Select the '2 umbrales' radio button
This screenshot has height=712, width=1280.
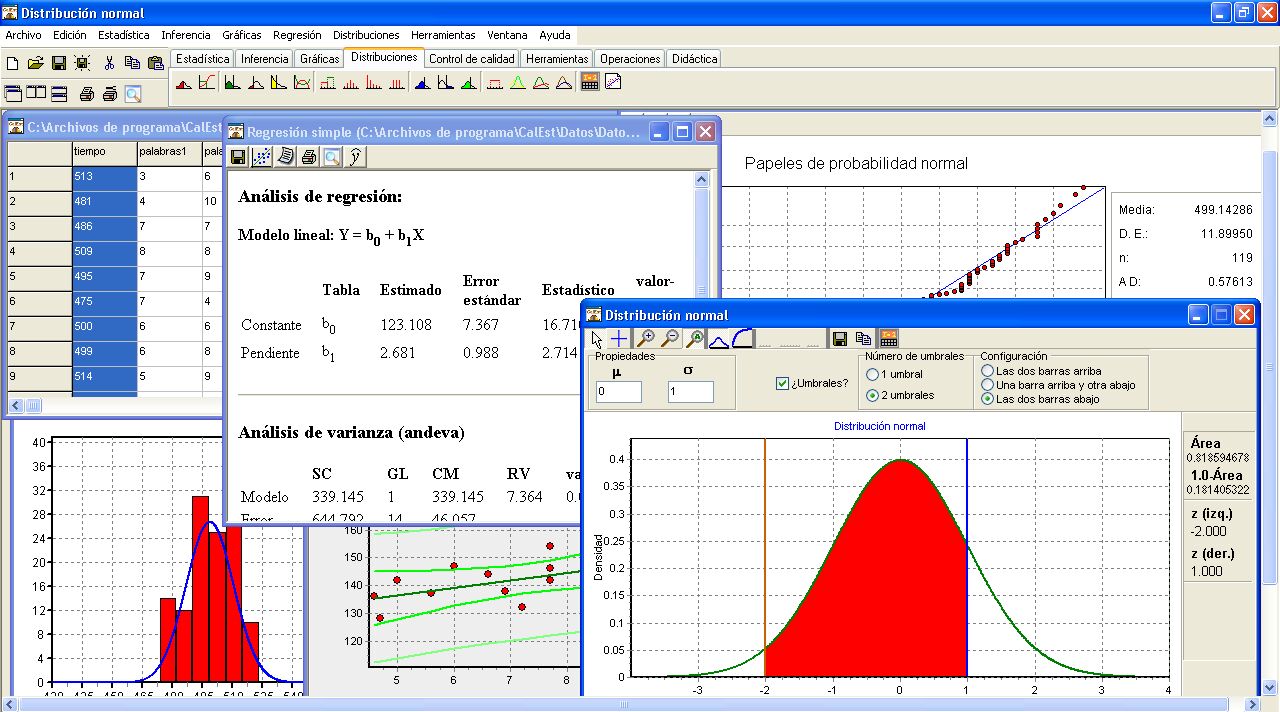pos(873,395)
